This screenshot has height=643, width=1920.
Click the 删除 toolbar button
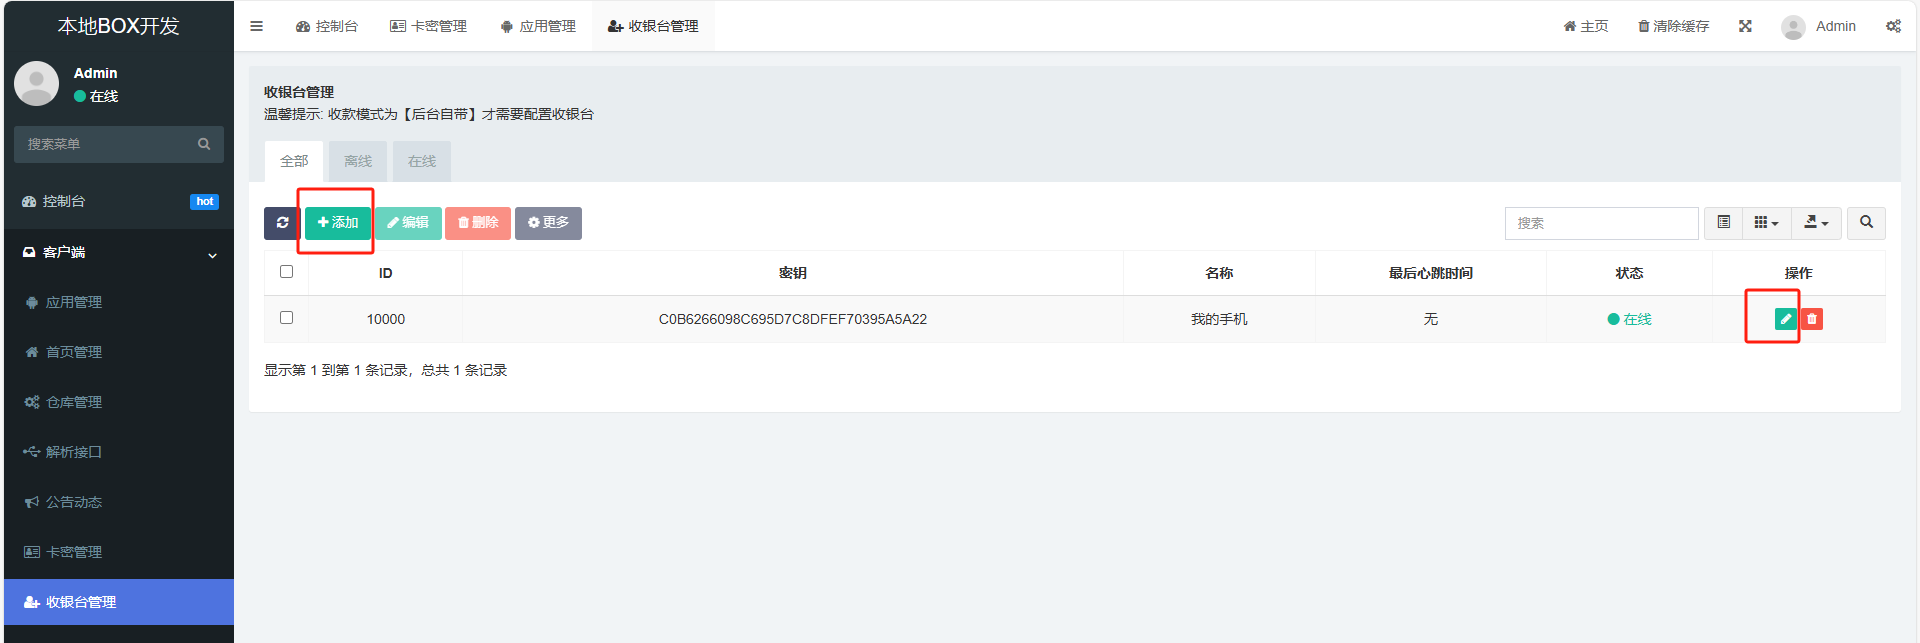point(478,223)
